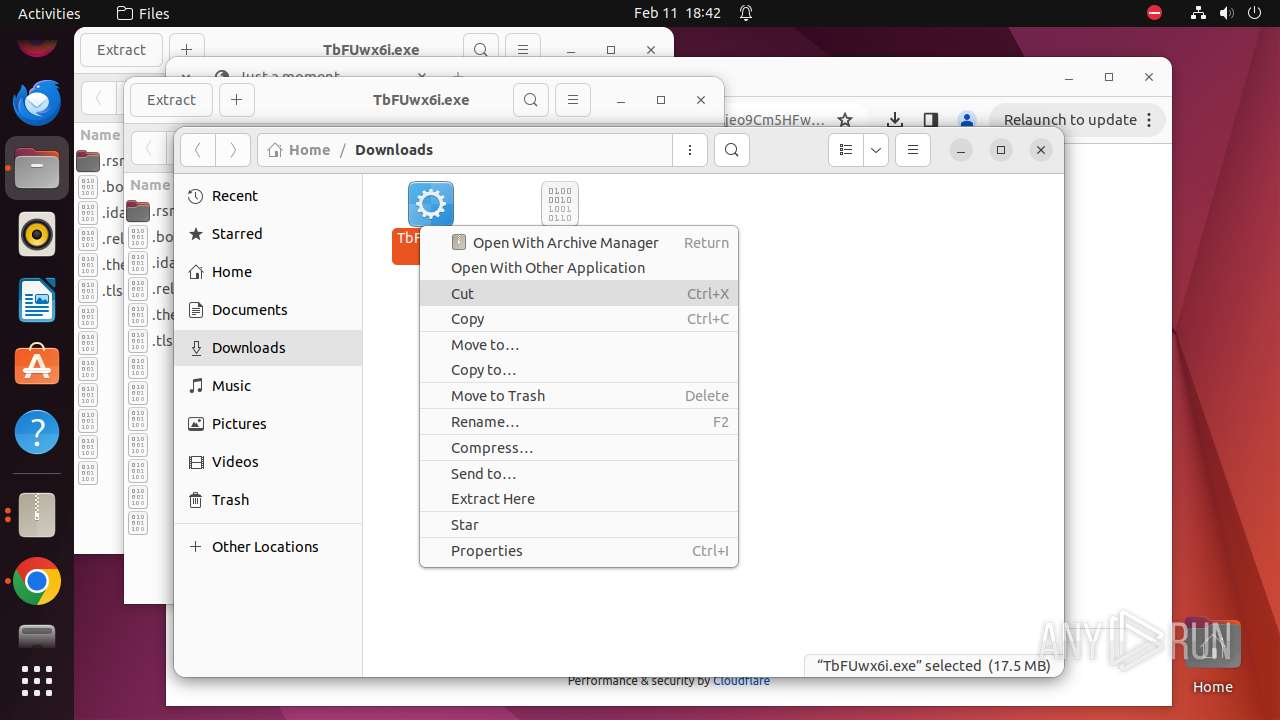Click Downloads in the path bar

(394, 150)
